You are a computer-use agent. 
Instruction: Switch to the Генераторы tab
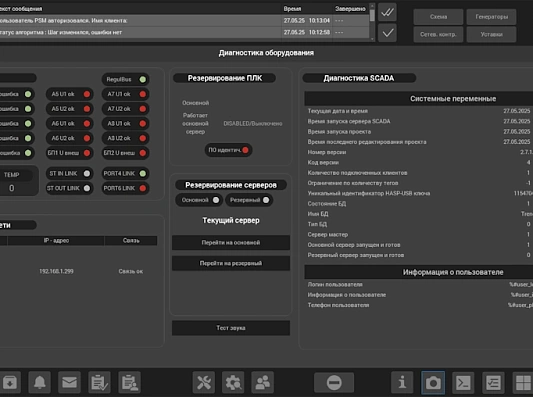(x=492, y=17)
